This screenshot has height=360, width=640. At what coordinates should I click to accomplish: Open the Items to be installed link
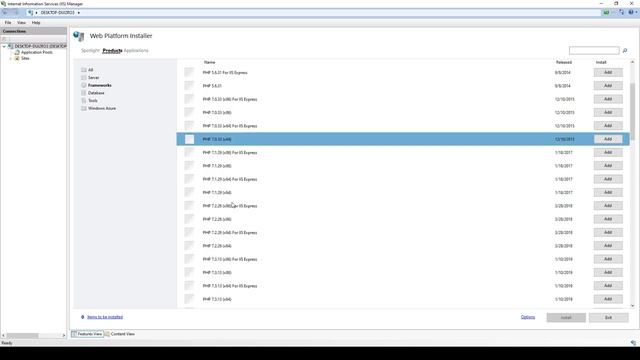[x=105, y=317]
